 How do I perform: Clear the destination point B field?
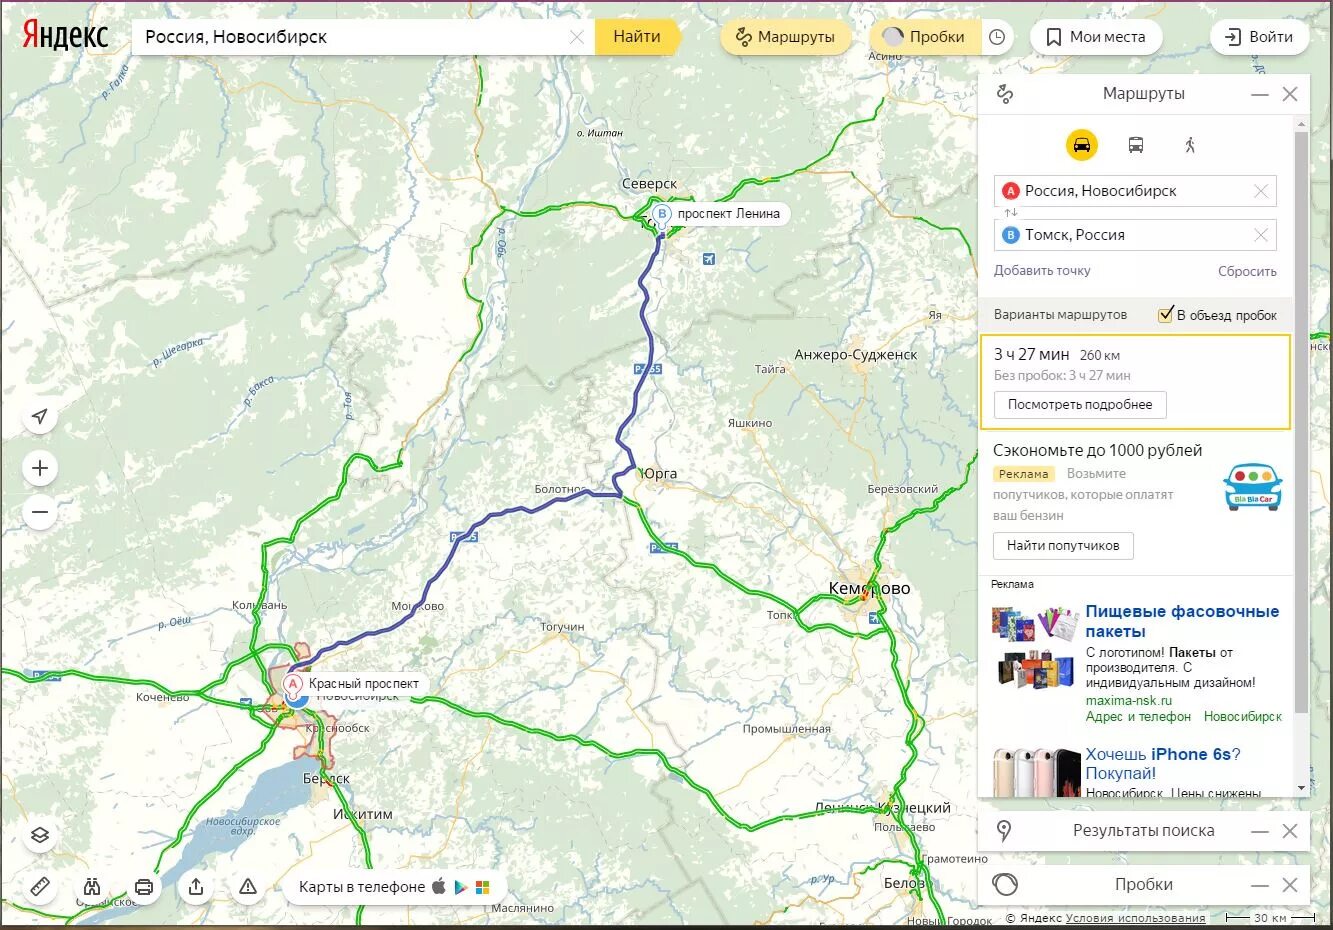pyautogui.click(x=1261, y=235)
